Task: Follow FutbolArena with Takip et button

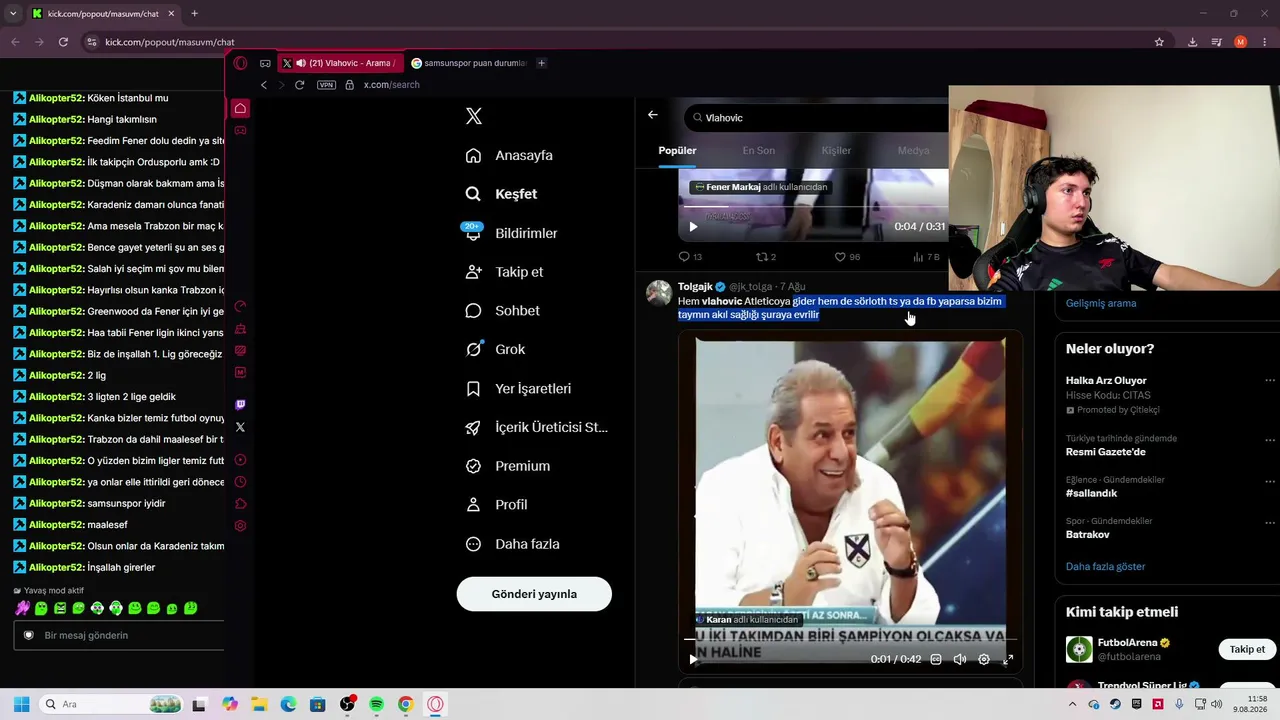Action: [x=1247, y=650]
